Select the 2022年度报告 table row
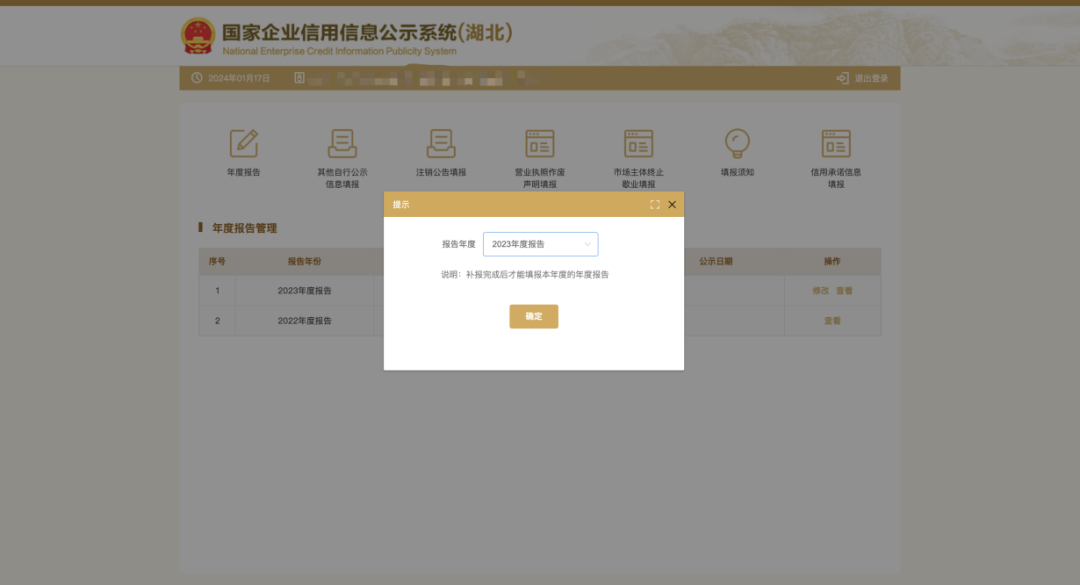Screen dimensions: 1080x585 coord(304,321)
